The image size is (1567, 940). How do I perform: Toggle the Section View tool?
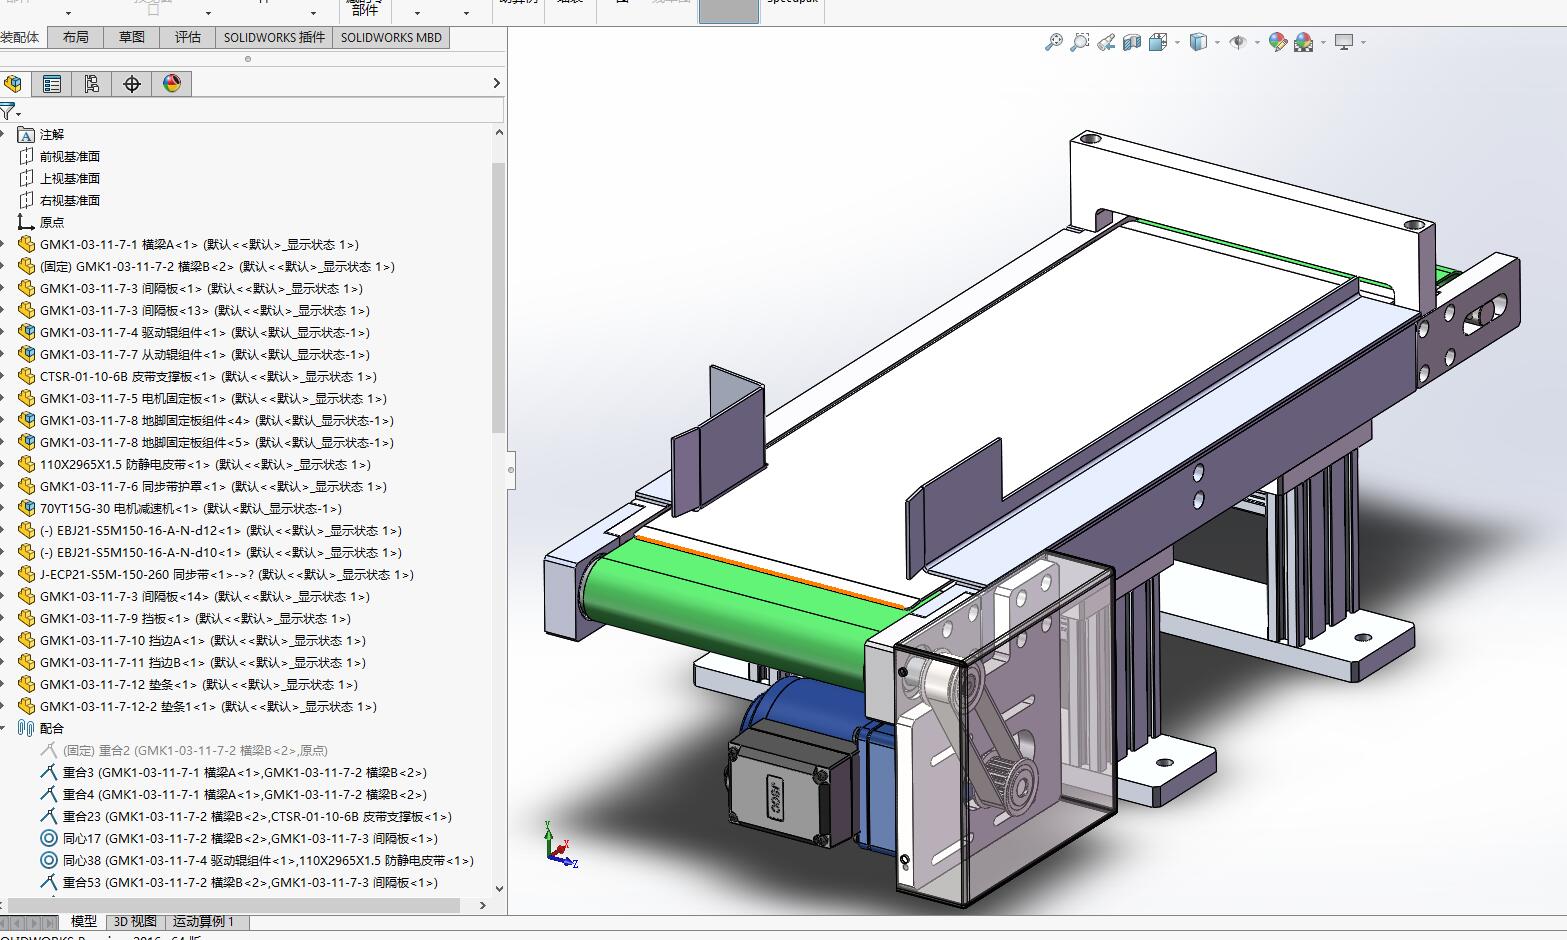coord(1132,42)
